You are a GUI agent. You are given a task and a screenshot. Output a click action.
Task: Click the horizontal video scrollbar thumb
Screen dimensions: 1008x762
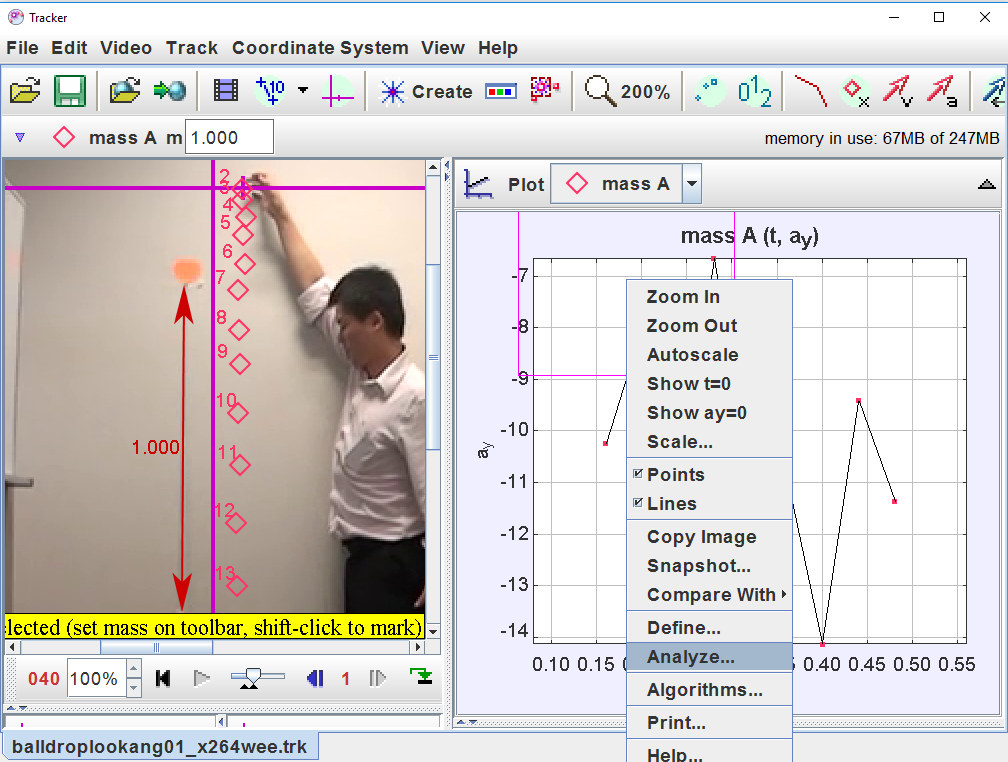tap(156, 647)
